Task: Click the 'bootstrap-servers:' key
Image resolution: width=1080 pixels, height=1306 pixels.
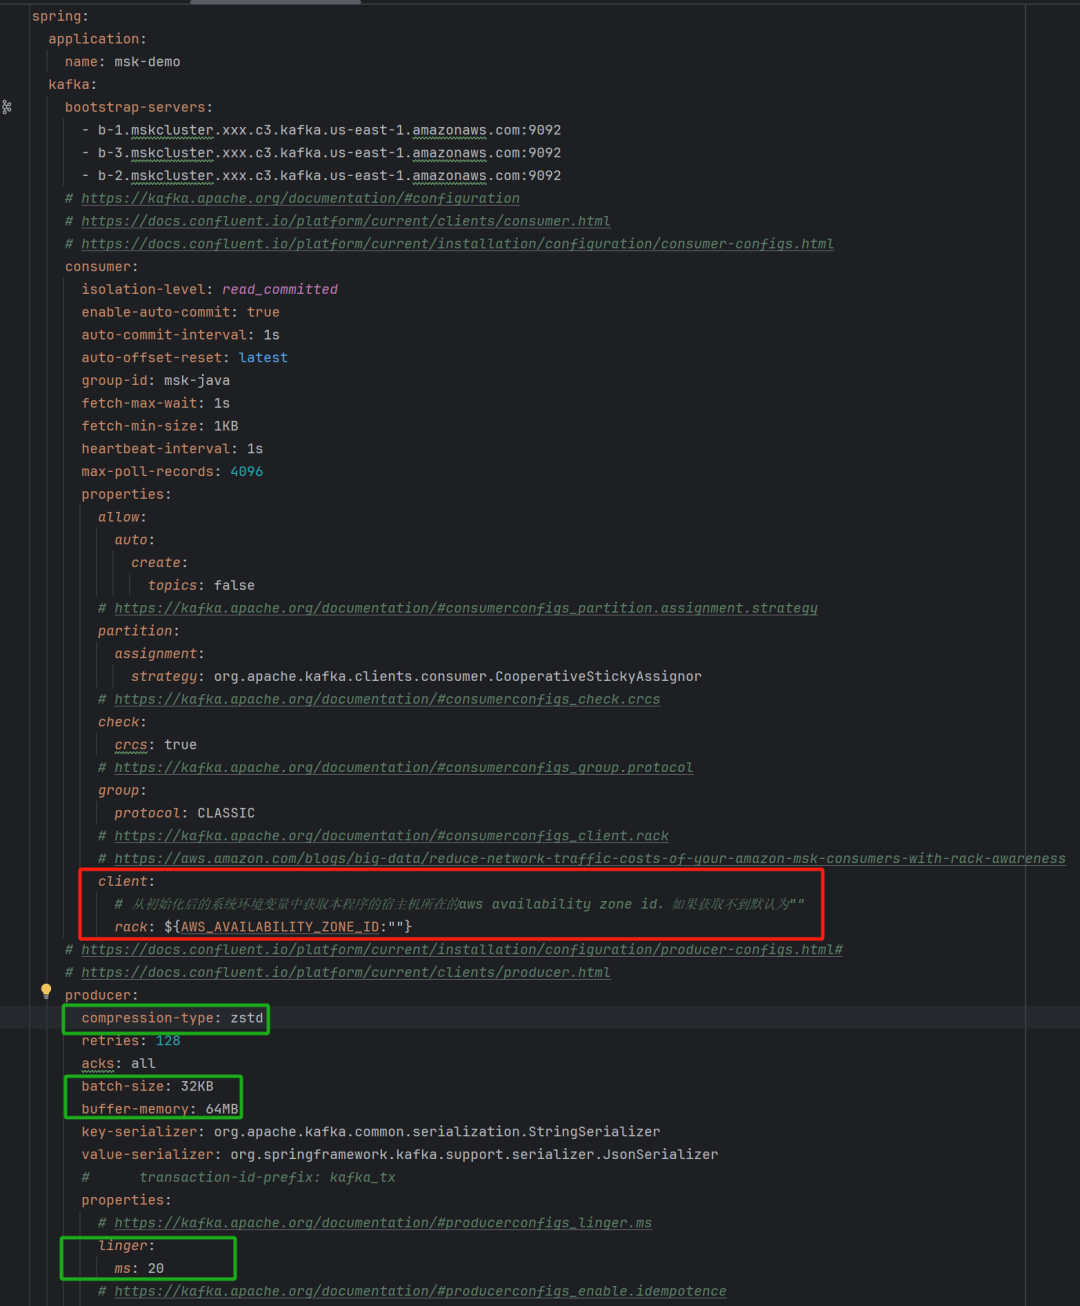Action: (x=139, y=107)
